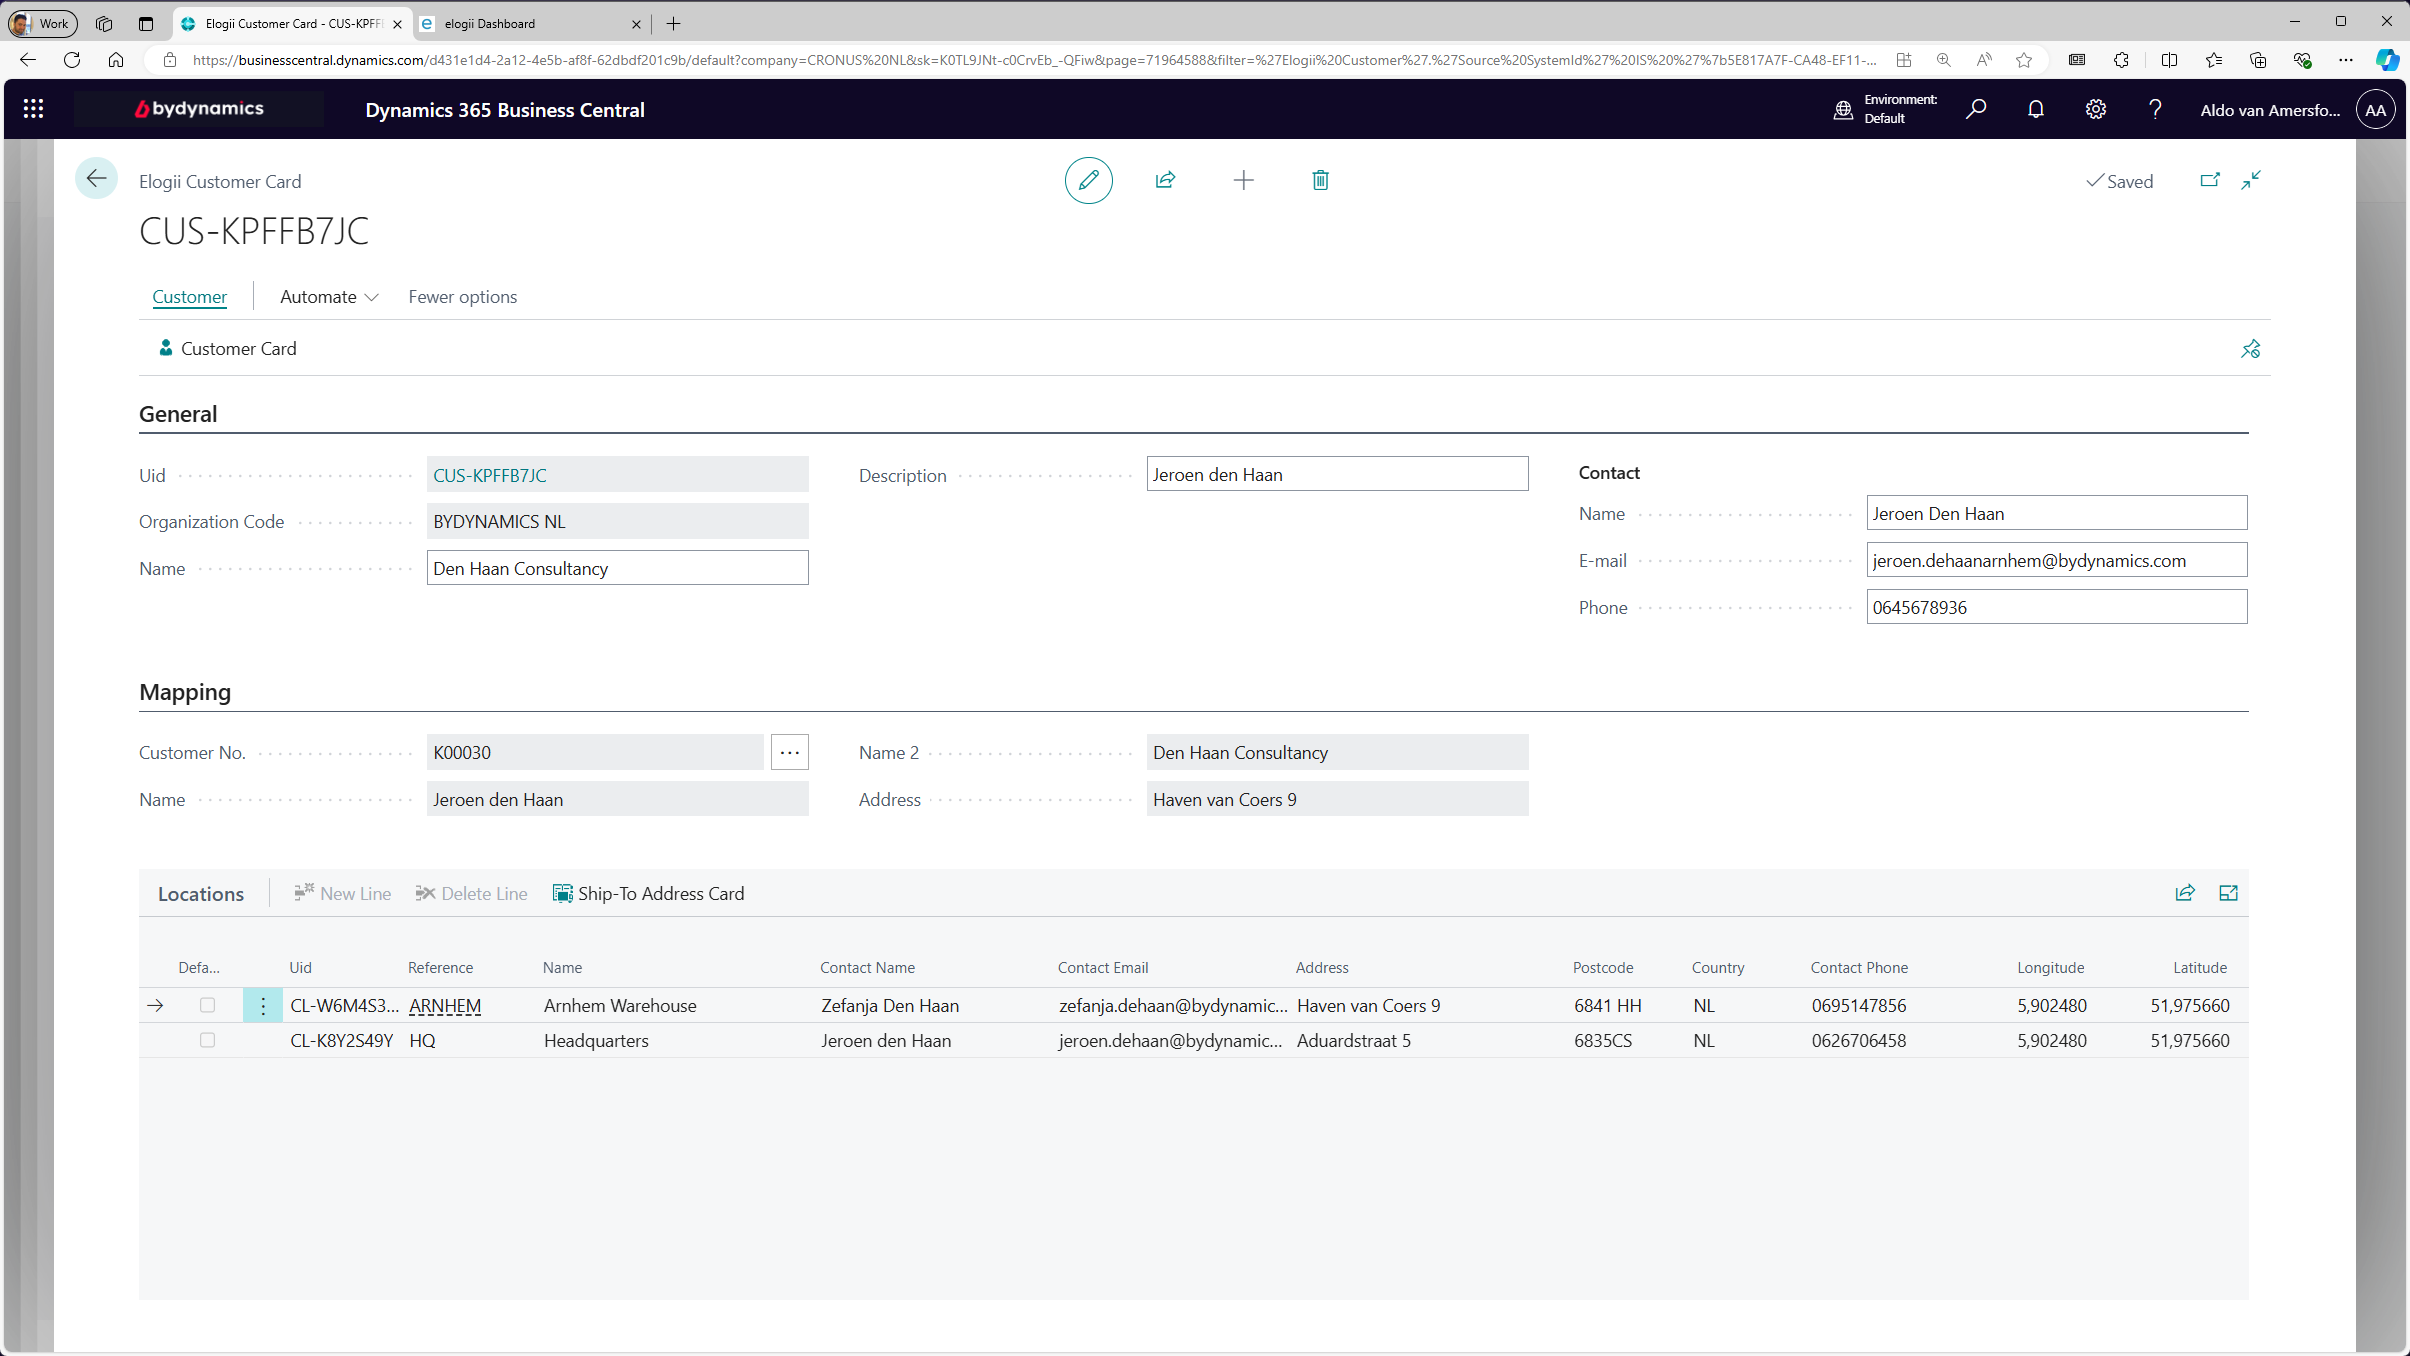Click the trash delete icon
2410x1356 pixels.
coord(1320,180)
